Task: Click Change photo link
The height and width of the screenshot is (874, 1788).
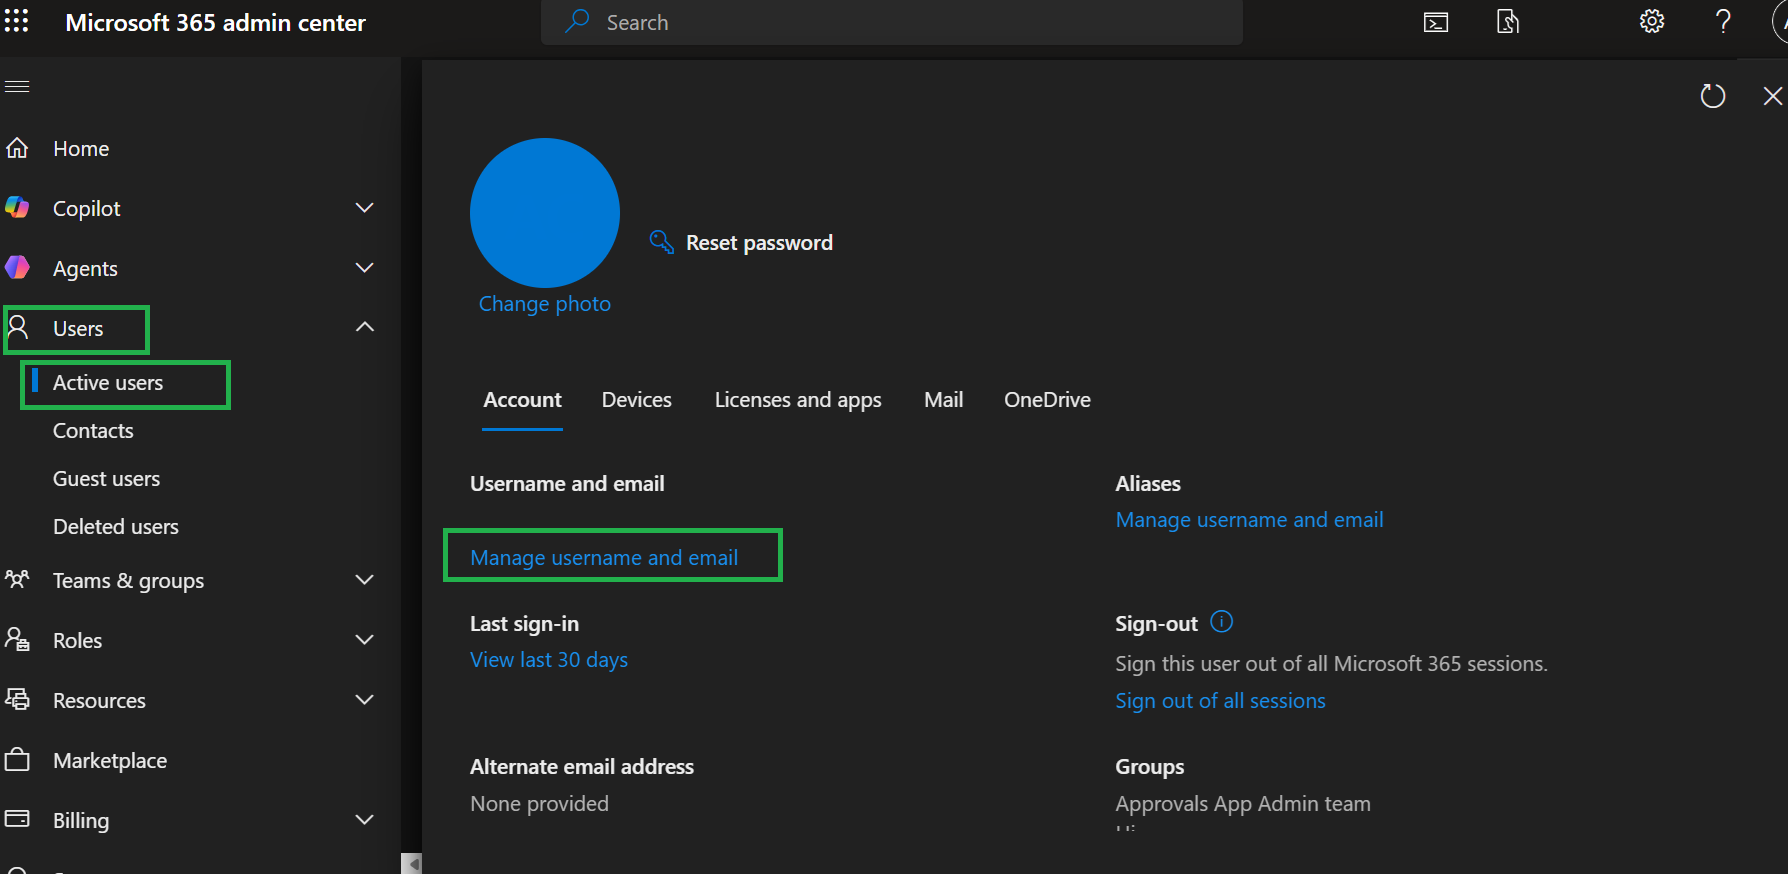Action: [544, 304]
